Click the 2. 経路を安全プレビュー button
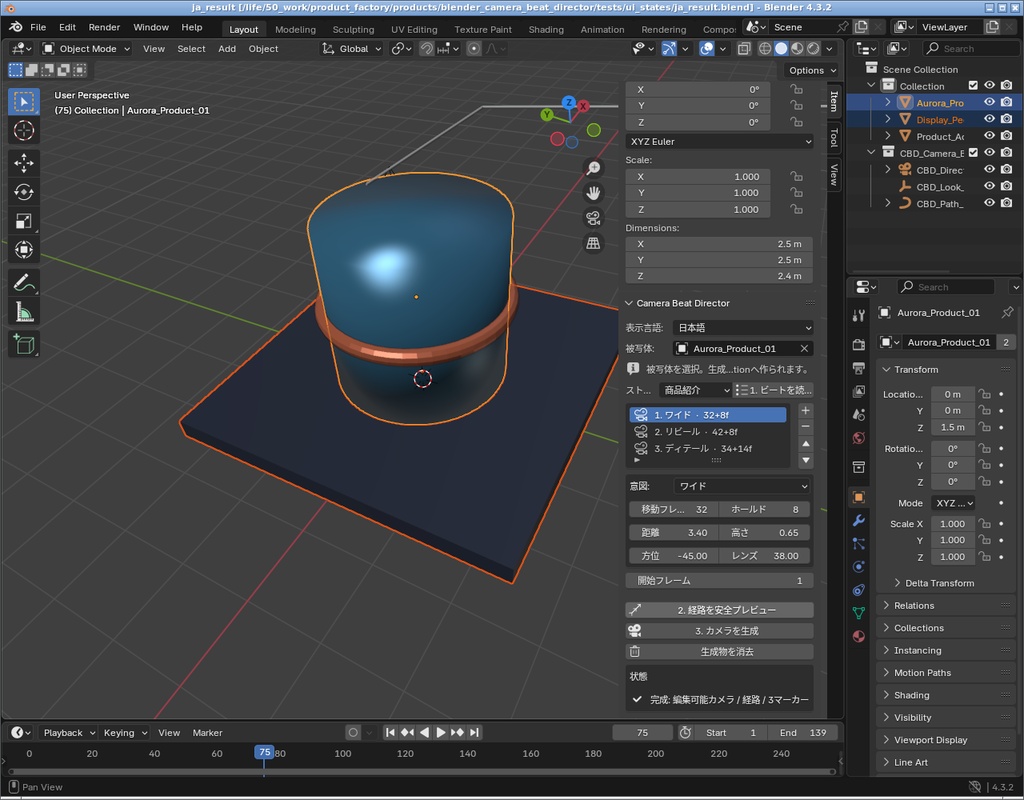The height and width of the screenshot is (800, 1024). tap(720, 610)
